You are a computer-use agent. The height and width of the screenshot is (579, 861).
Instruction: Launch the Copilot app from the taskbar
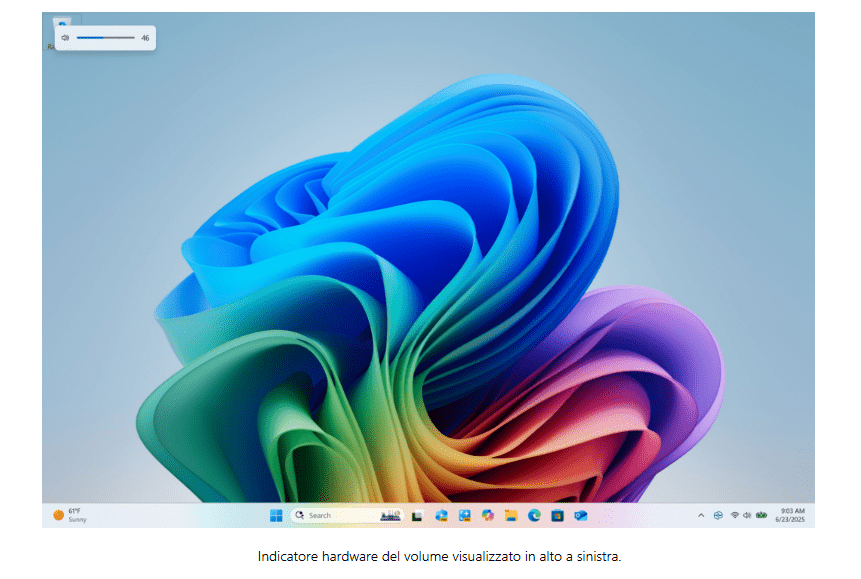pyautogui.click(x=488, y=515)
